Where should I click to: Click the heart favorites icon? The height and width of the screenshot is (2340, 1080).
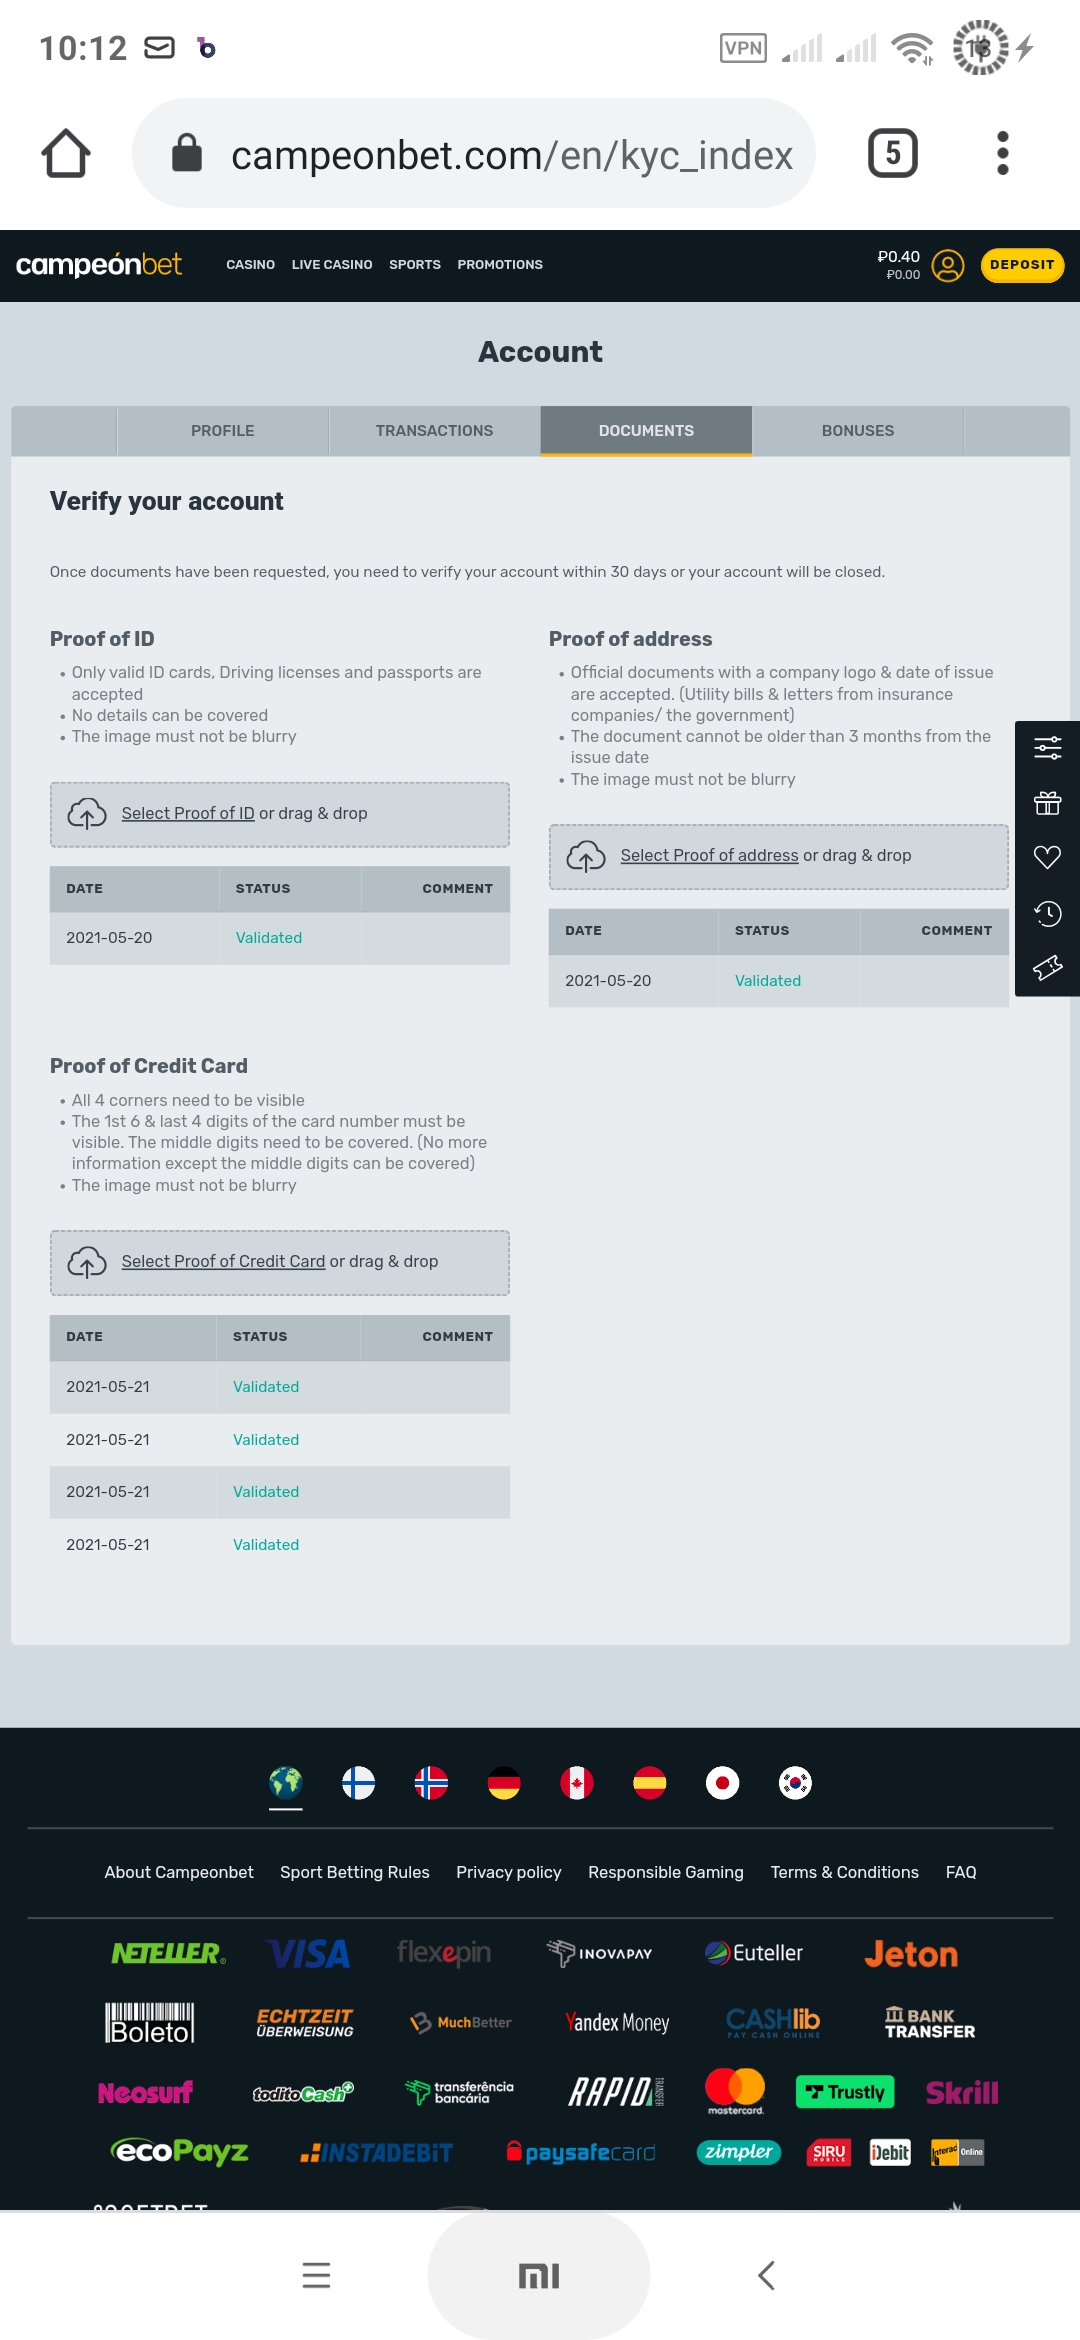[x=1047, y=857]
